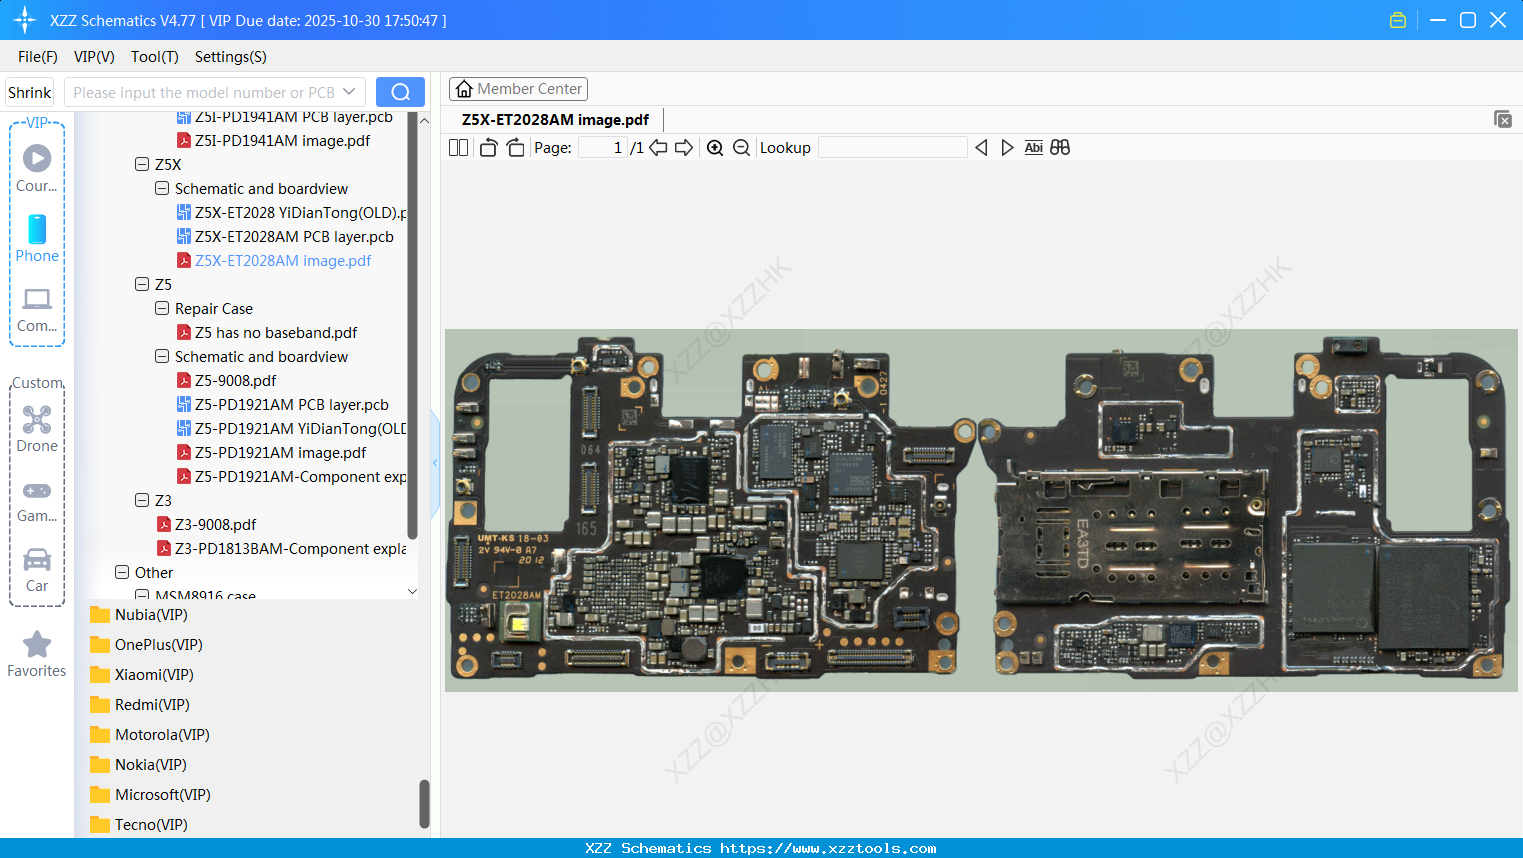Collapse the Z5X tree node
The image size is (1523, 858).
click(x=142, y=164)
